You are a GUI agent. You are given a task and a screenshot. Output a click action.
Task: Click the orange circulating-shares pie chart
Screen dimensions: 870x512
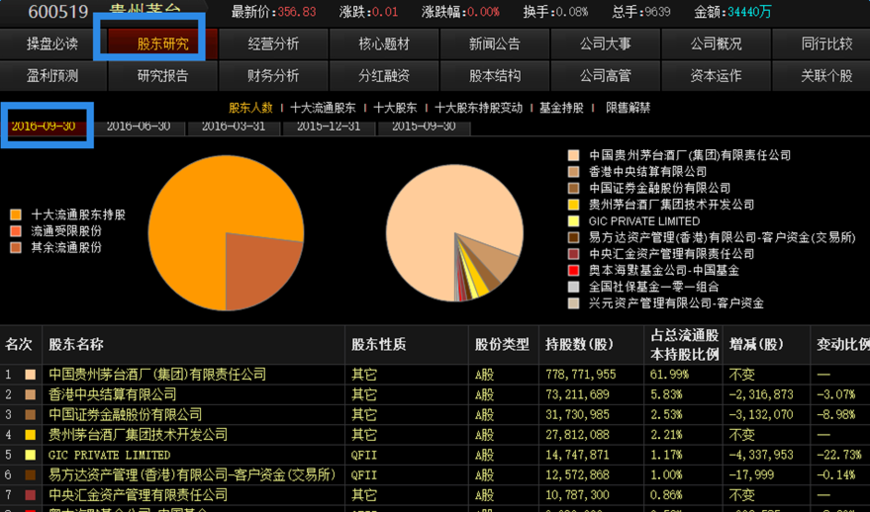226,233
